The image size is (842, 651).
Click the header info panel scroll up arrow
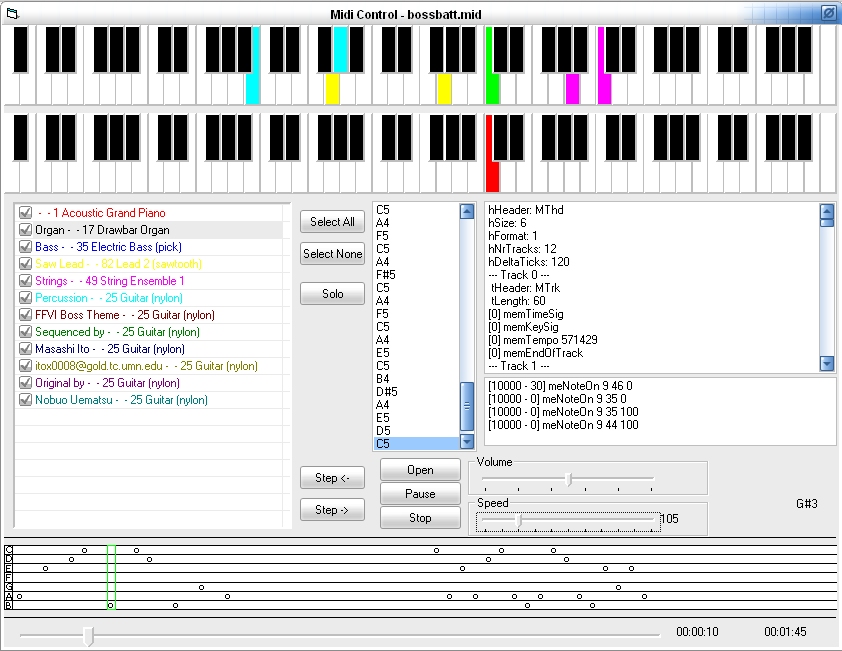827,211
